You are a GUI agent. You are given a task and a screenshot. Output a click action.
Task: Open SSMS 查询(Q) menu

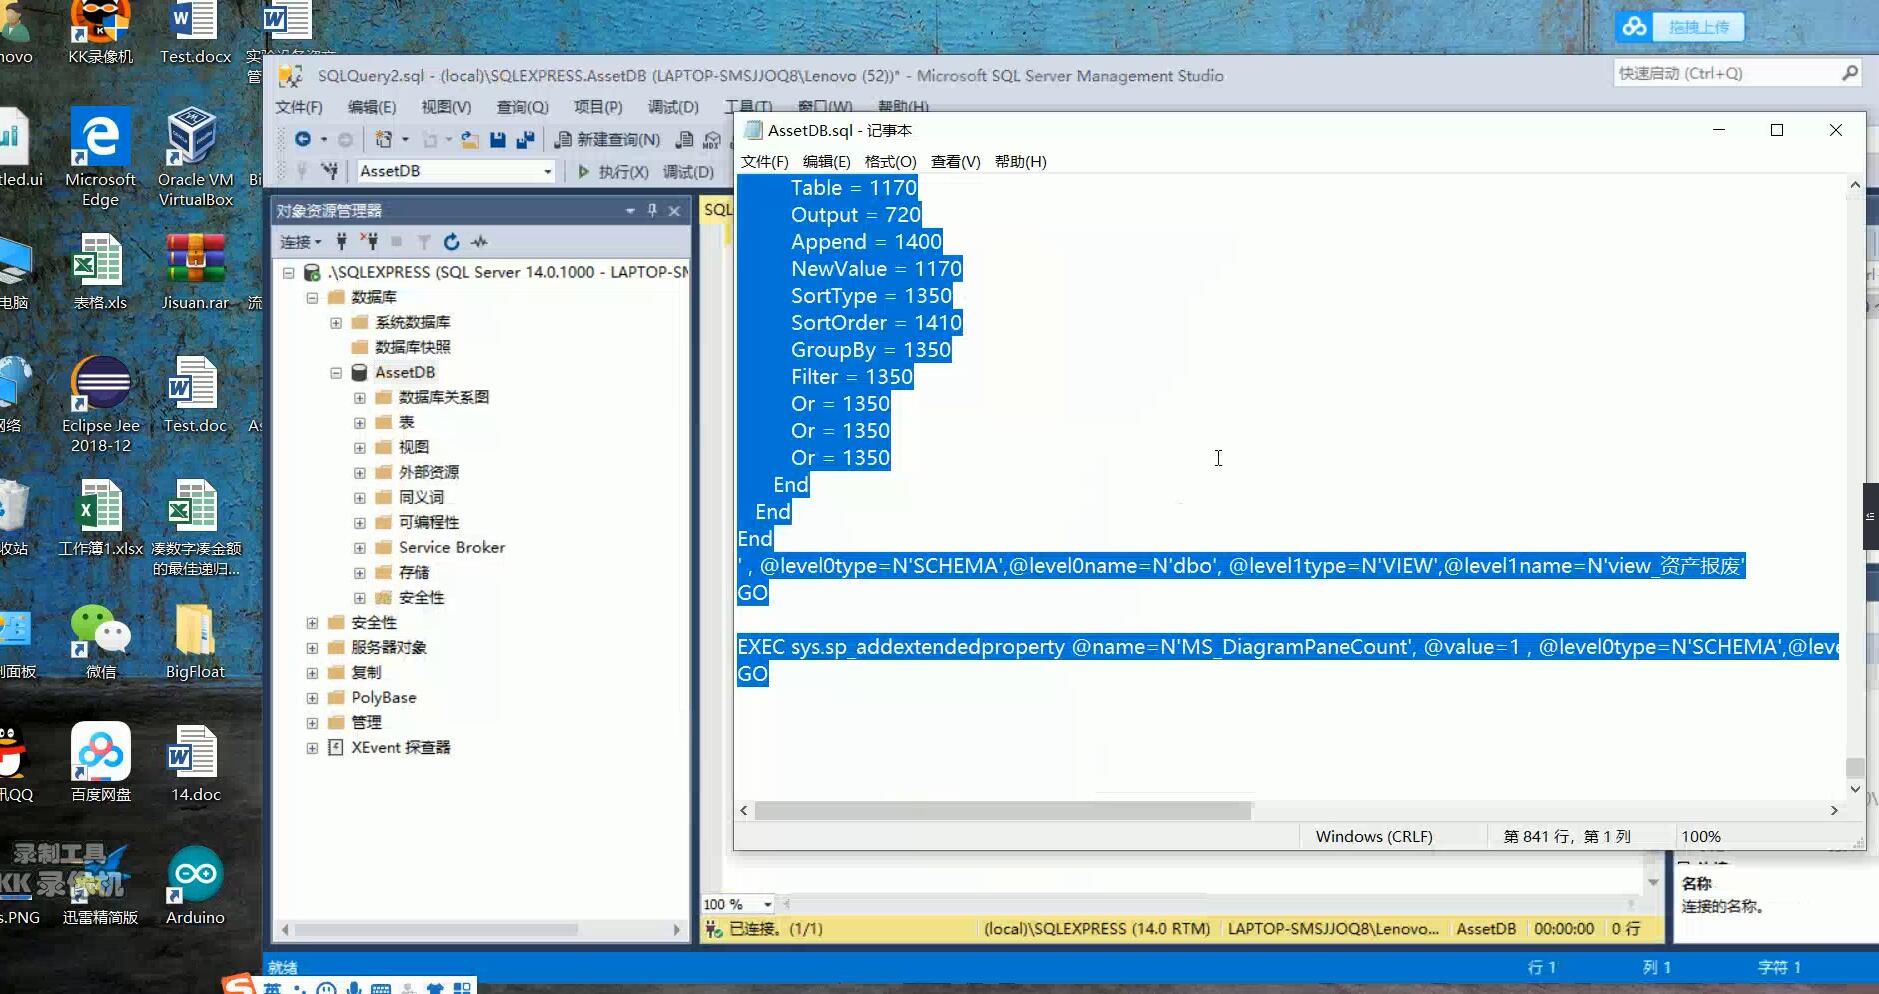(522, 107)
